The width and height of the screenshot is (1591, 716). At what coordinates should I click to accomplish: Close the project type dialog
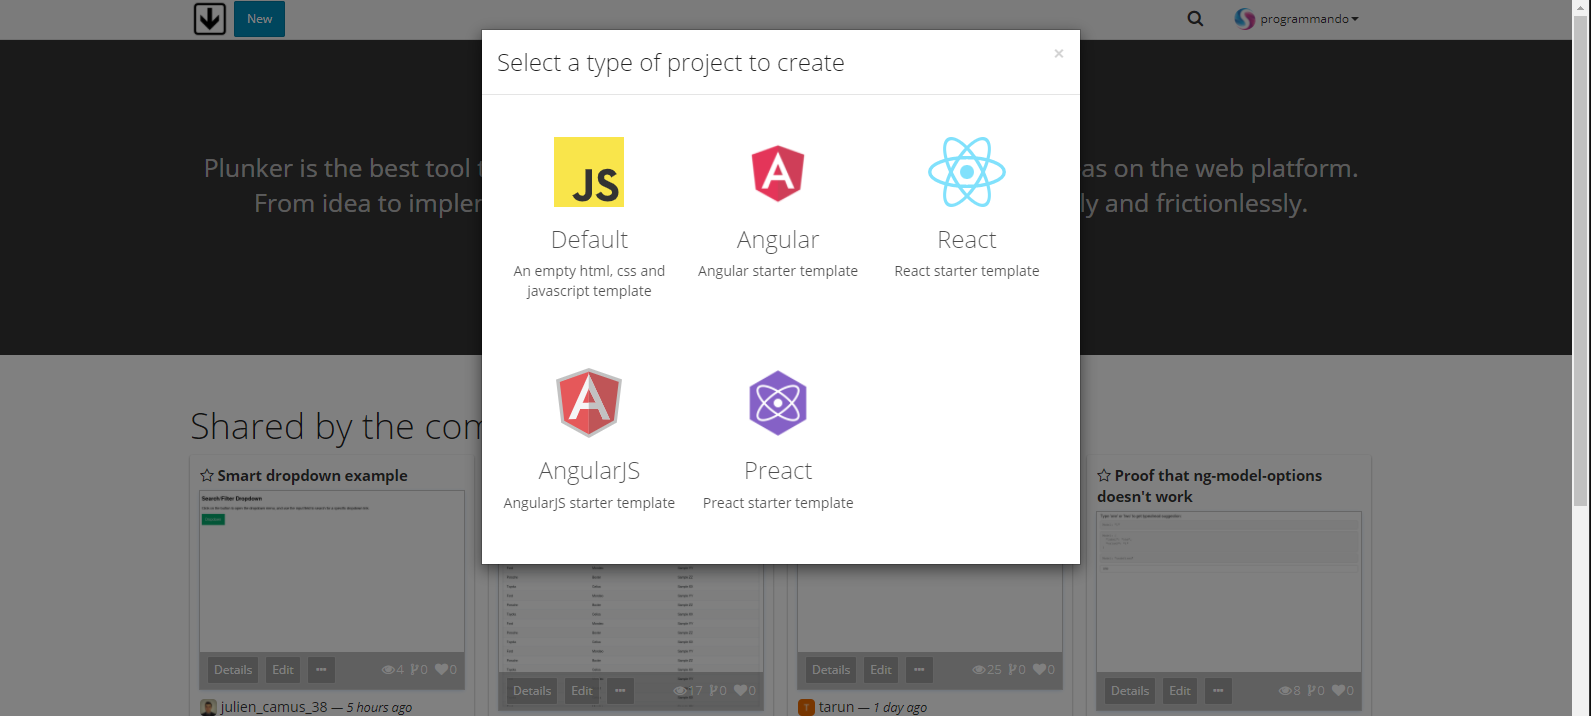pos(1058,54)
